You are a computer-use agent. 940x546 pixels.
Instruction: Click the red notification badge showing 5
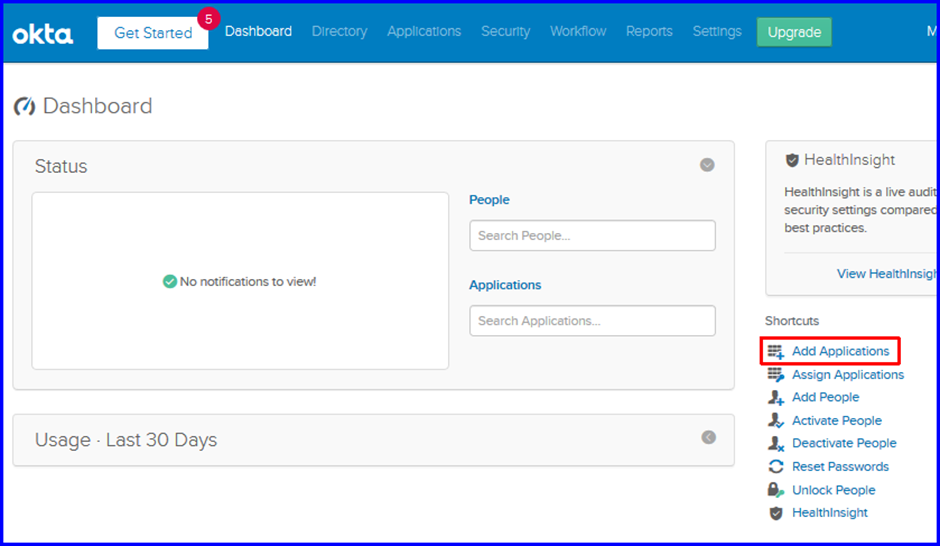(x=209, y=19)
